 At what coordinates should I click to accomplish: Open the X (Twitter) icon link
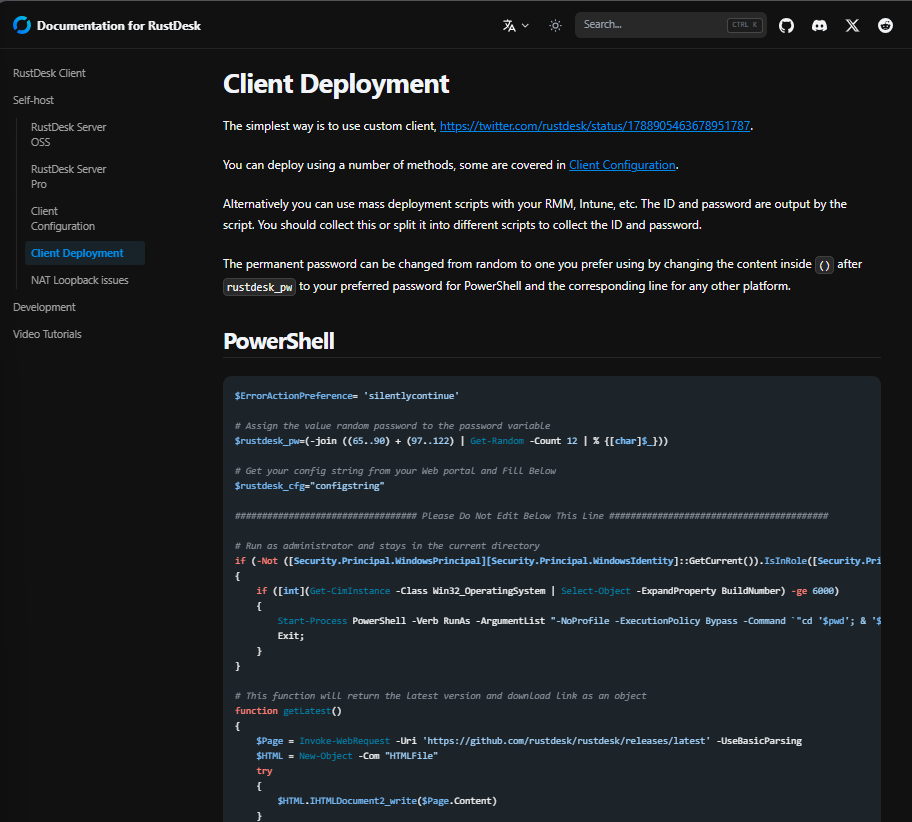coord(852,26)
